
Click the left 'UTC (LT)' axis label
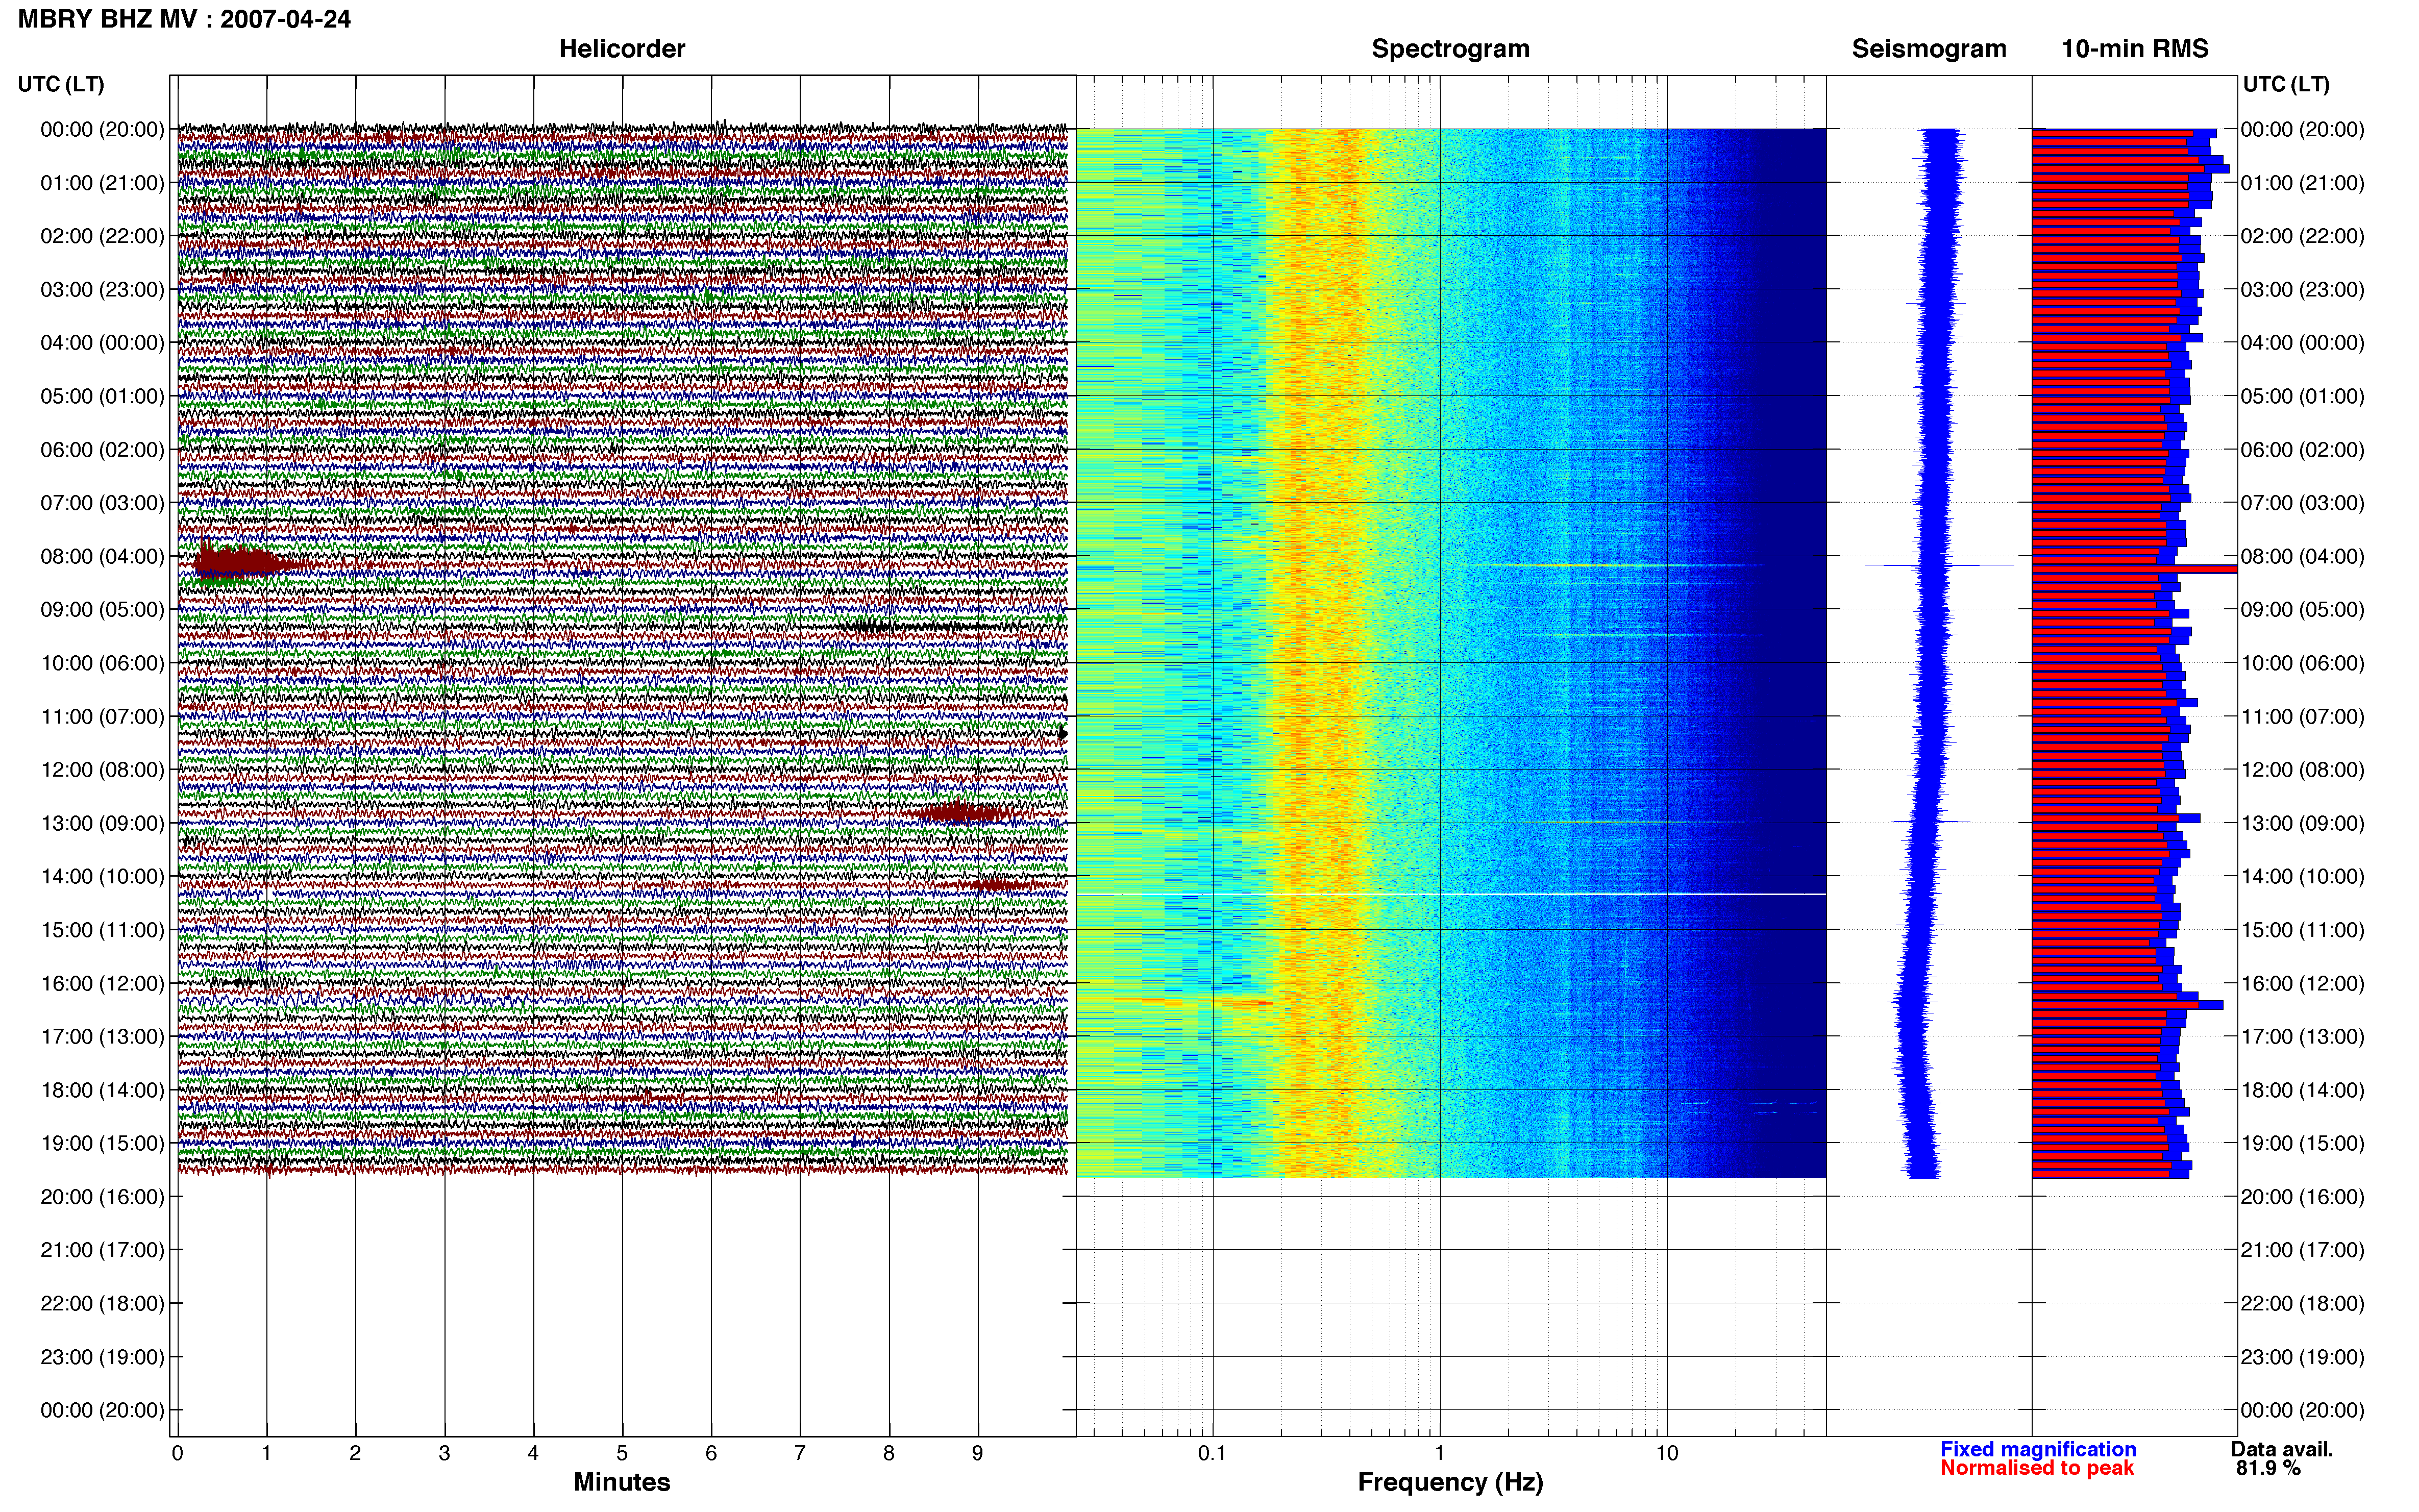click(x=61, y=84)
